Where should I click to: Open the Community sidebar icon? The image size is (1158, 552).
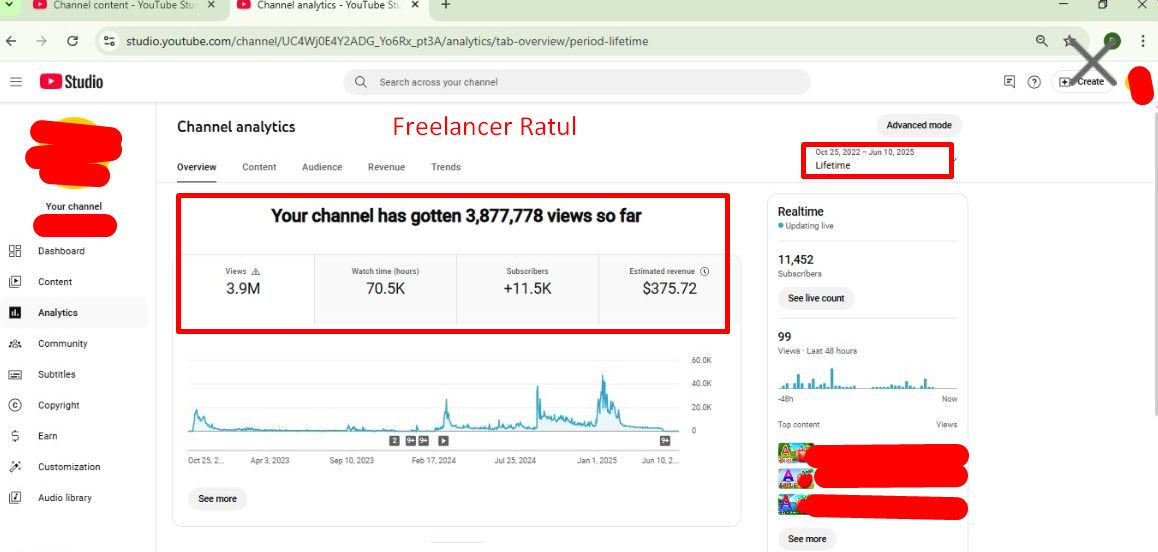15,344
